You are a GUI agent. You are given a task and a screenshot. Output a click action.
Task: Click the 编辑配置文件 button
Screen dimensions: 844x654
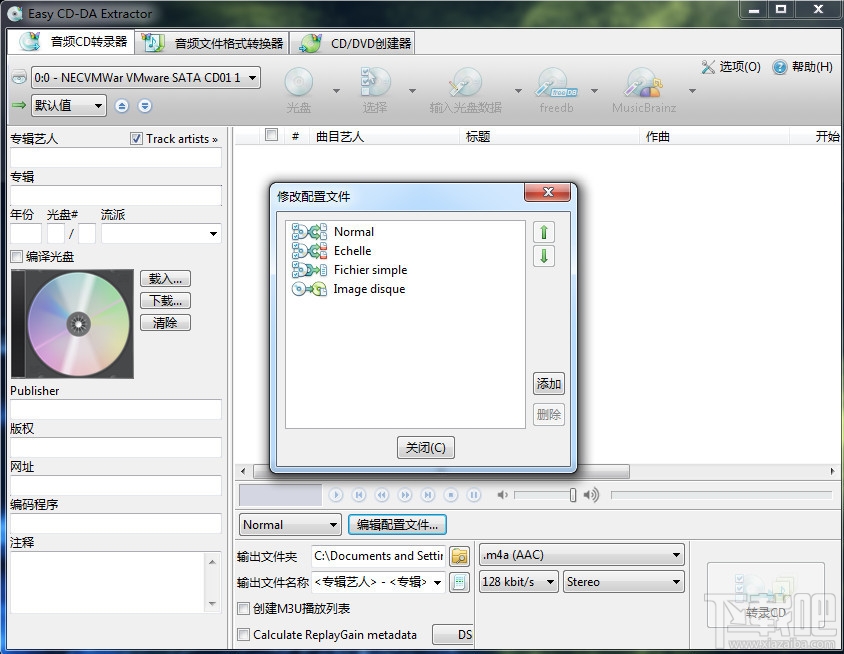click(398, 525)
